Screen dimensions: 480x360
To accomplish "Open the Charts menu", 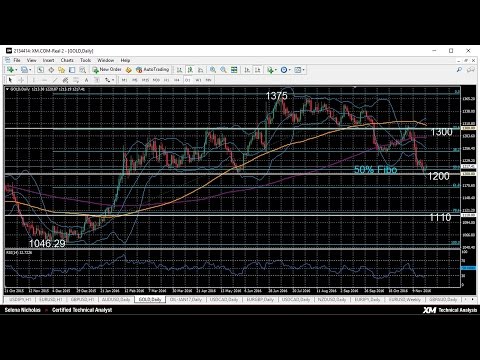I will (67, 60).
